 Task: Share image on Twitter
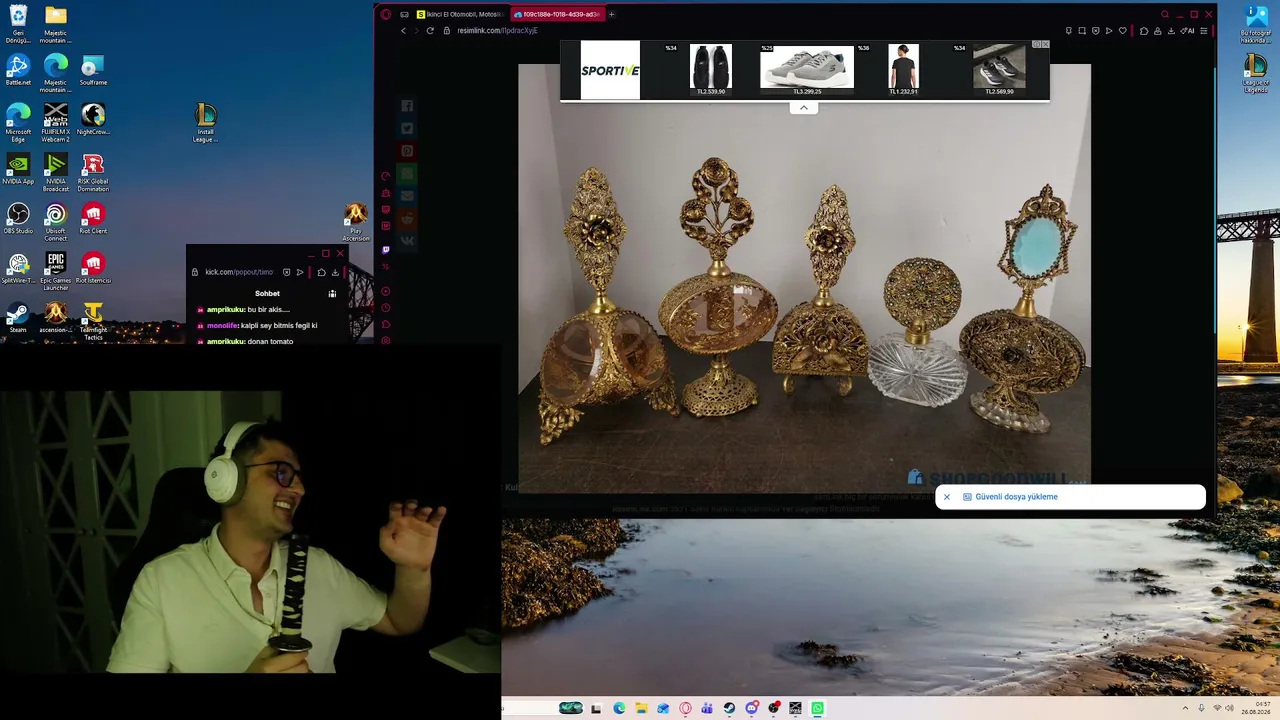click(x=407, y=128)
